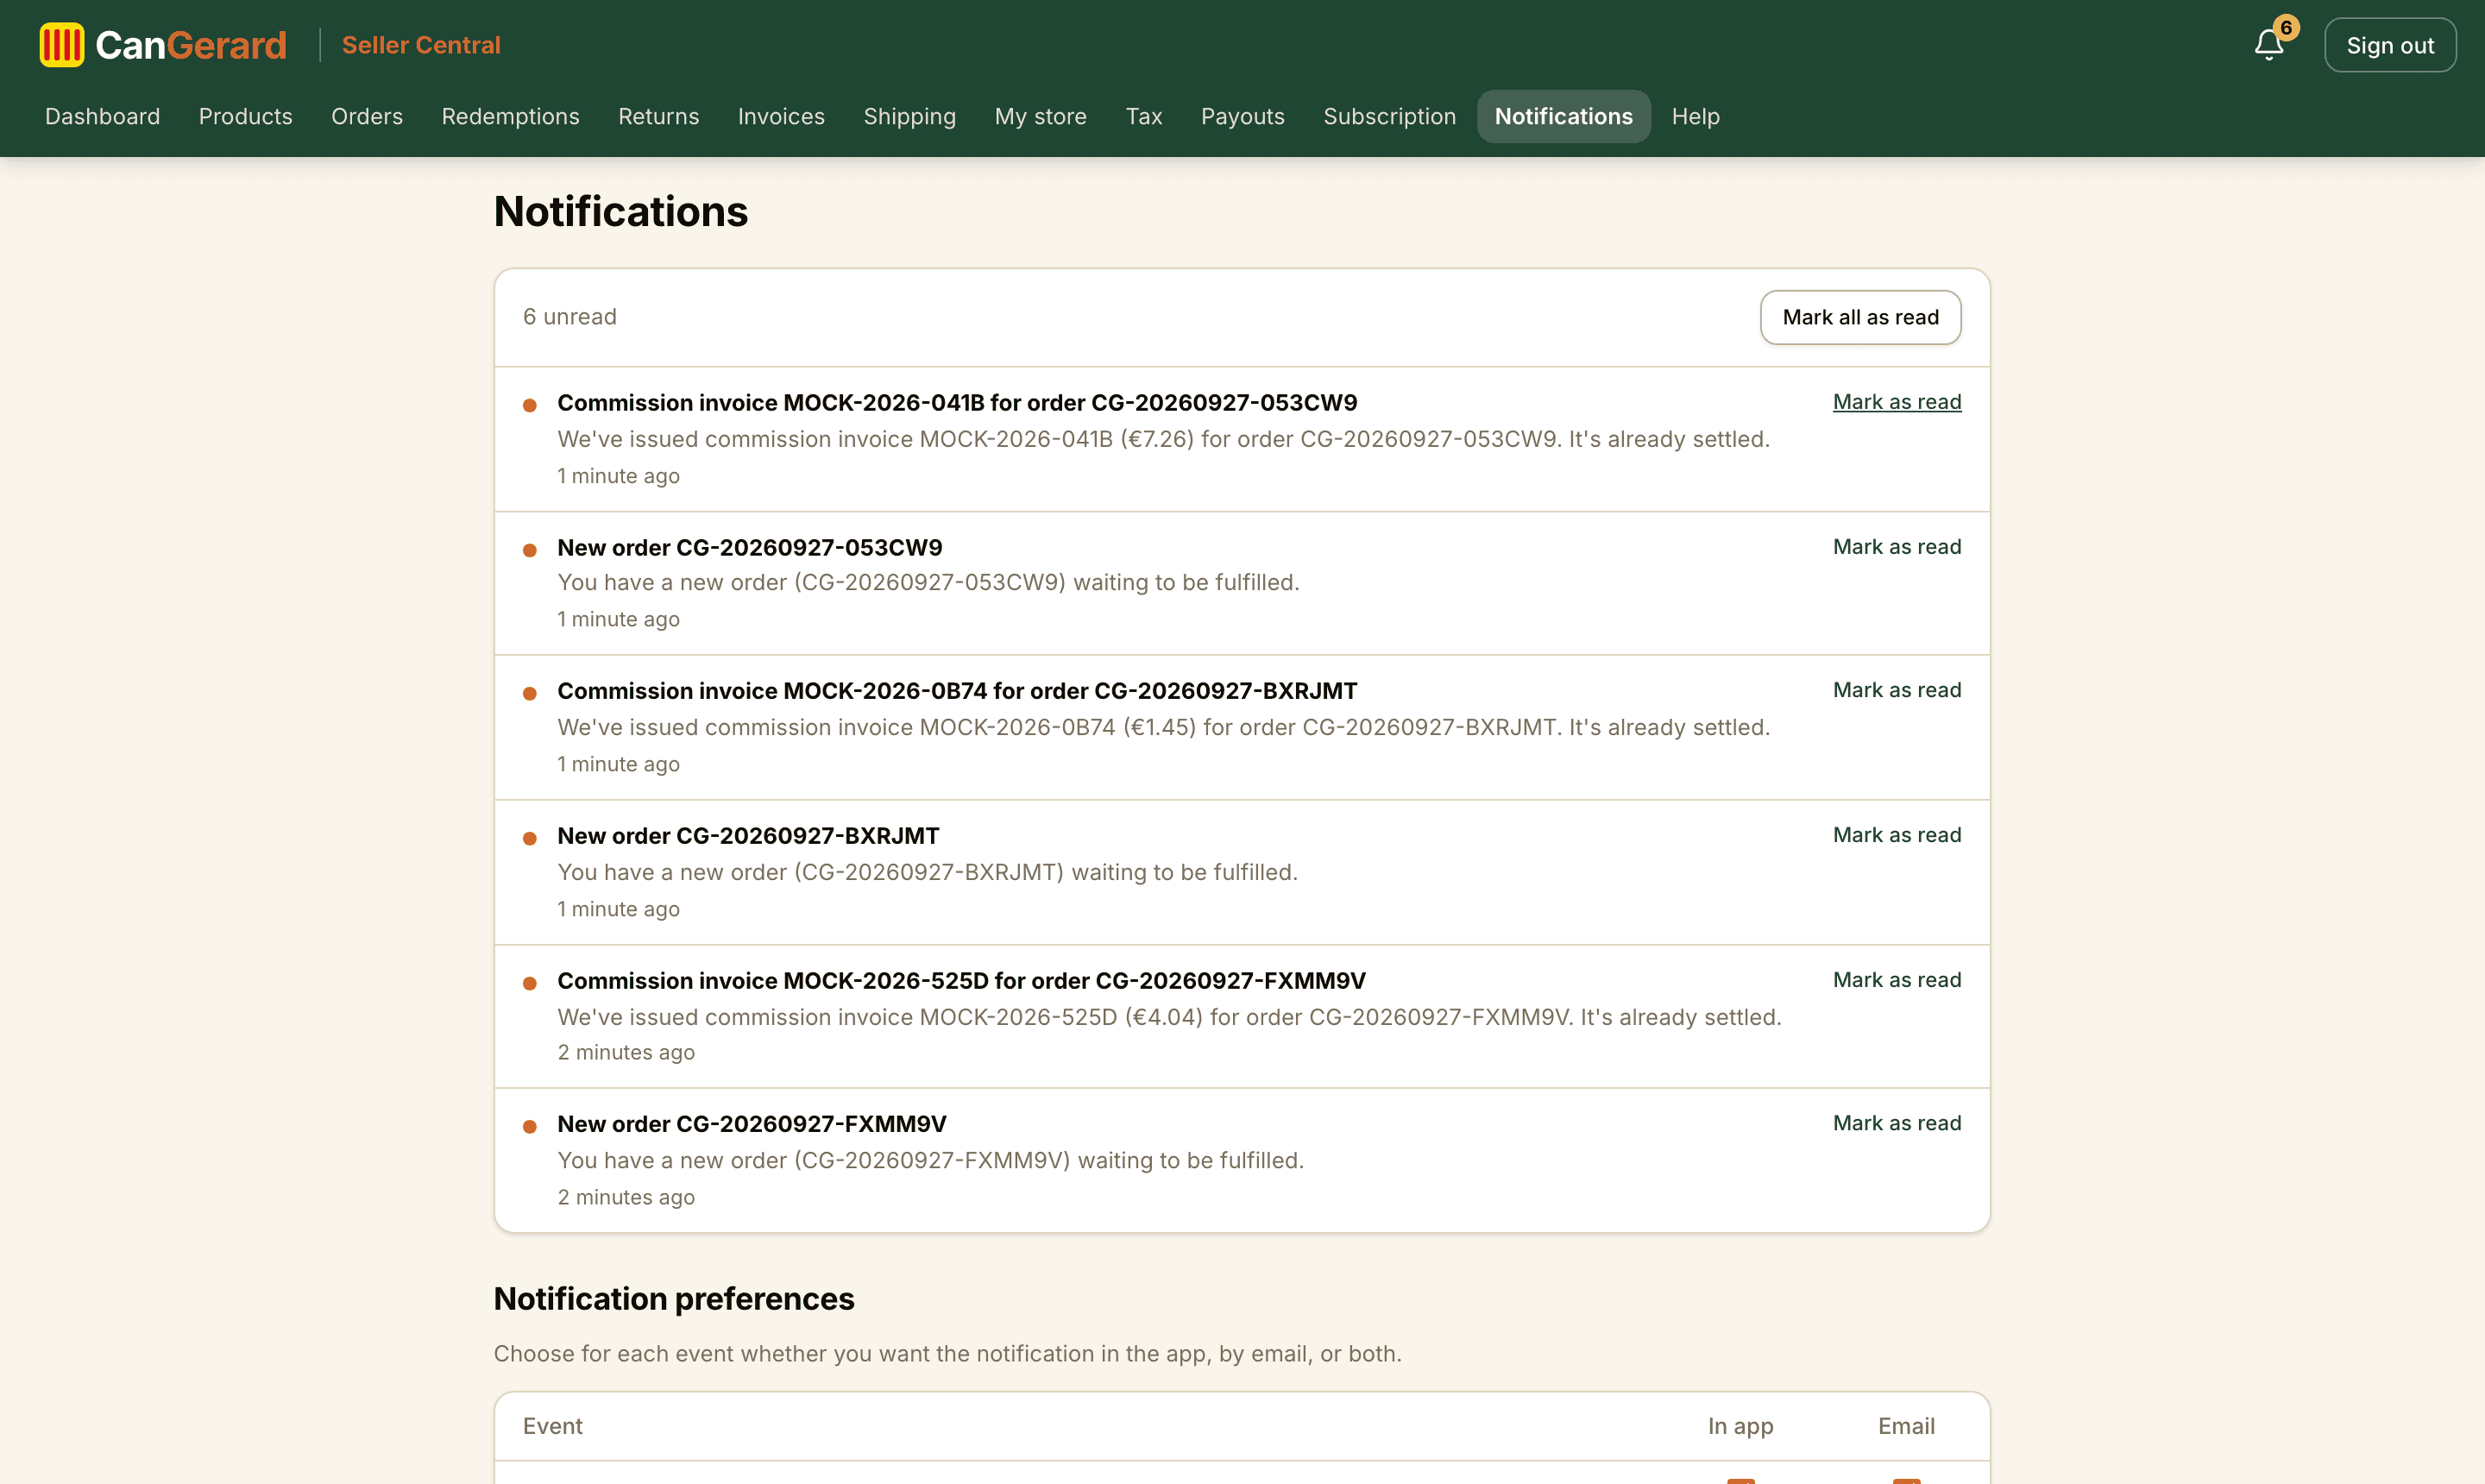Open the Subscription page

(1389, 116)
